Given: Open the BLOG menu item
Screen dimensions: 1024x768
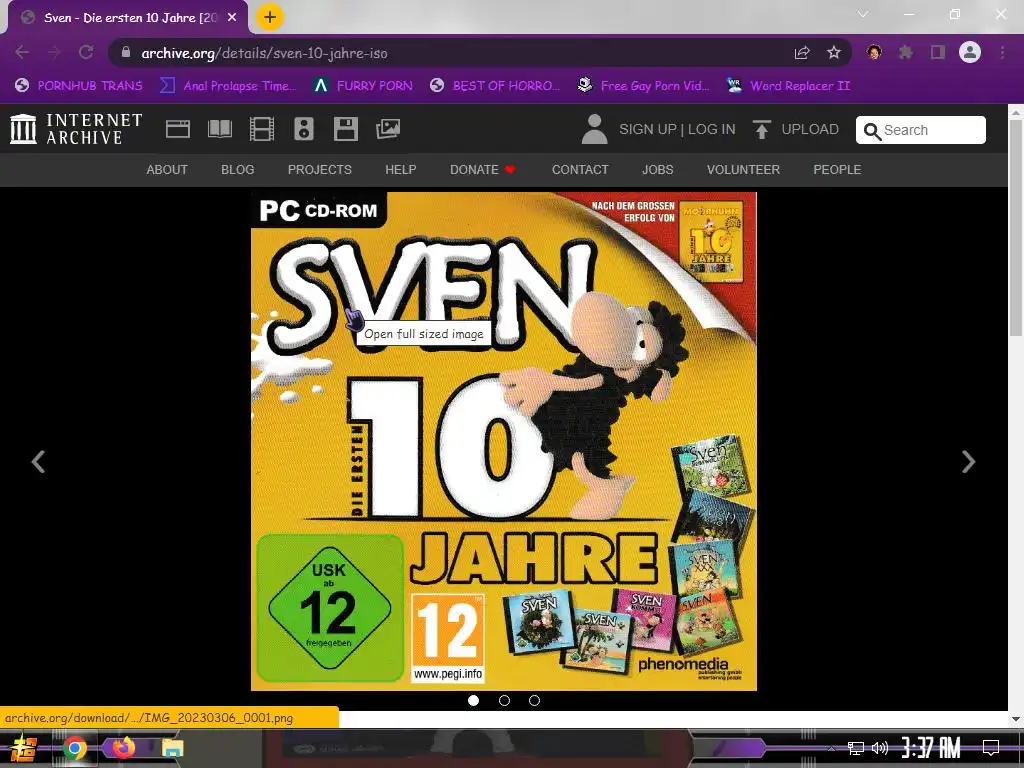Looking at the screenshot, I should coord(238,170).
